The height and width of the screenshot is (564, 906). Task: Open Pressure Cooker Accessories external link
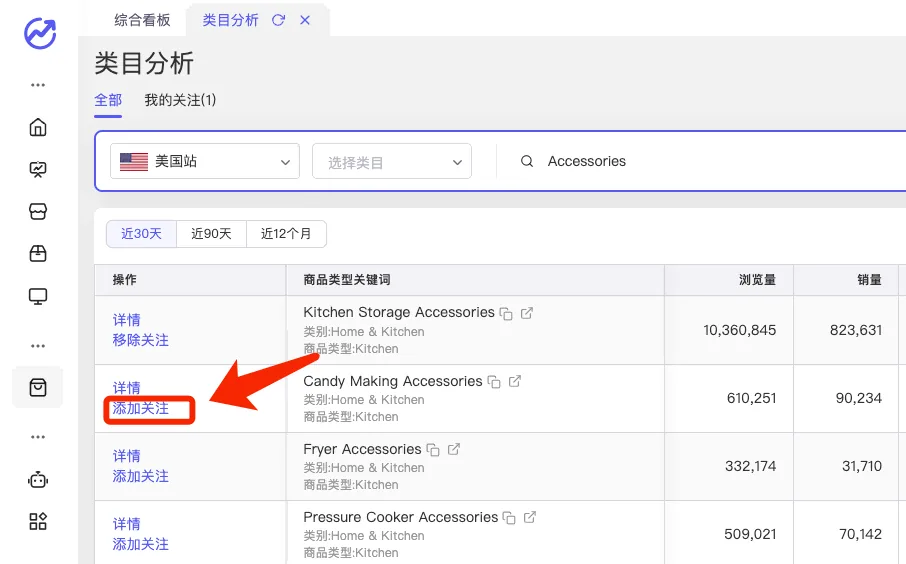point(529,517)
